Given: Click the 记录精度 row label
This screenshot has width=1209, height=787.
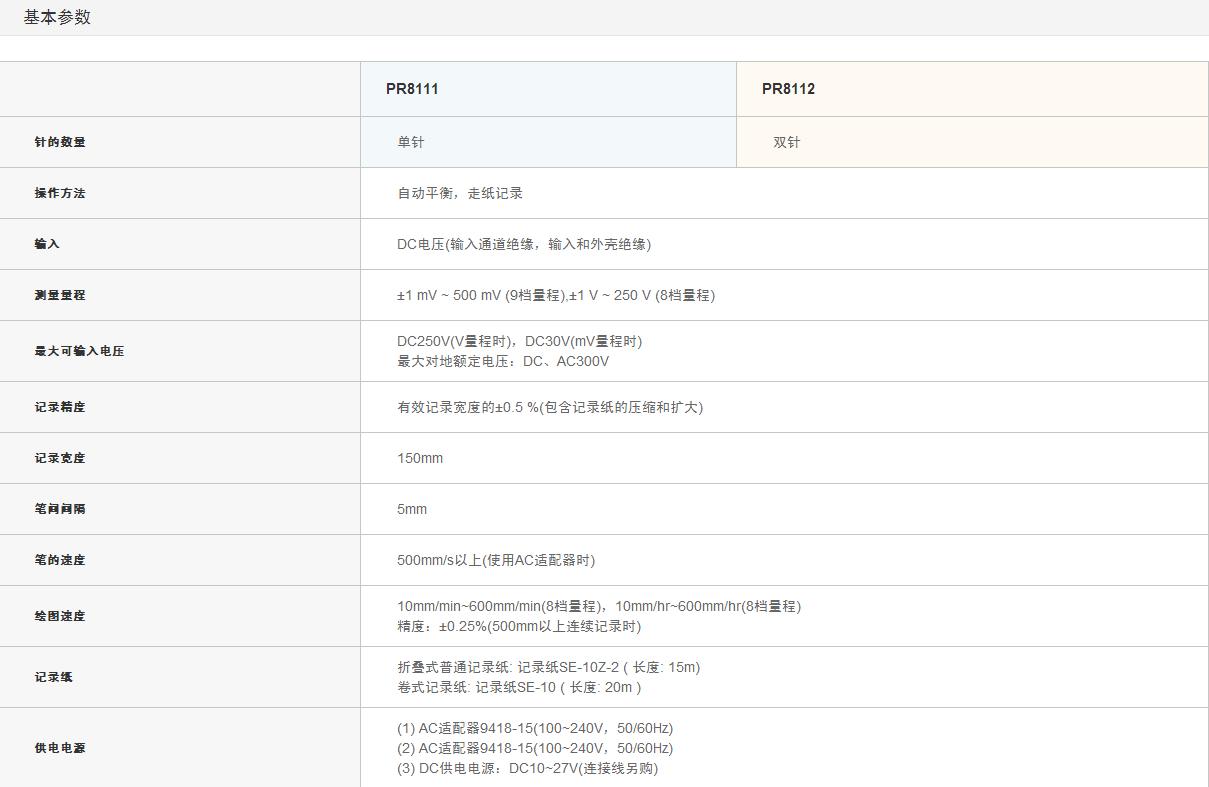Looking at the screenshot, I should [x=60, y=407].
